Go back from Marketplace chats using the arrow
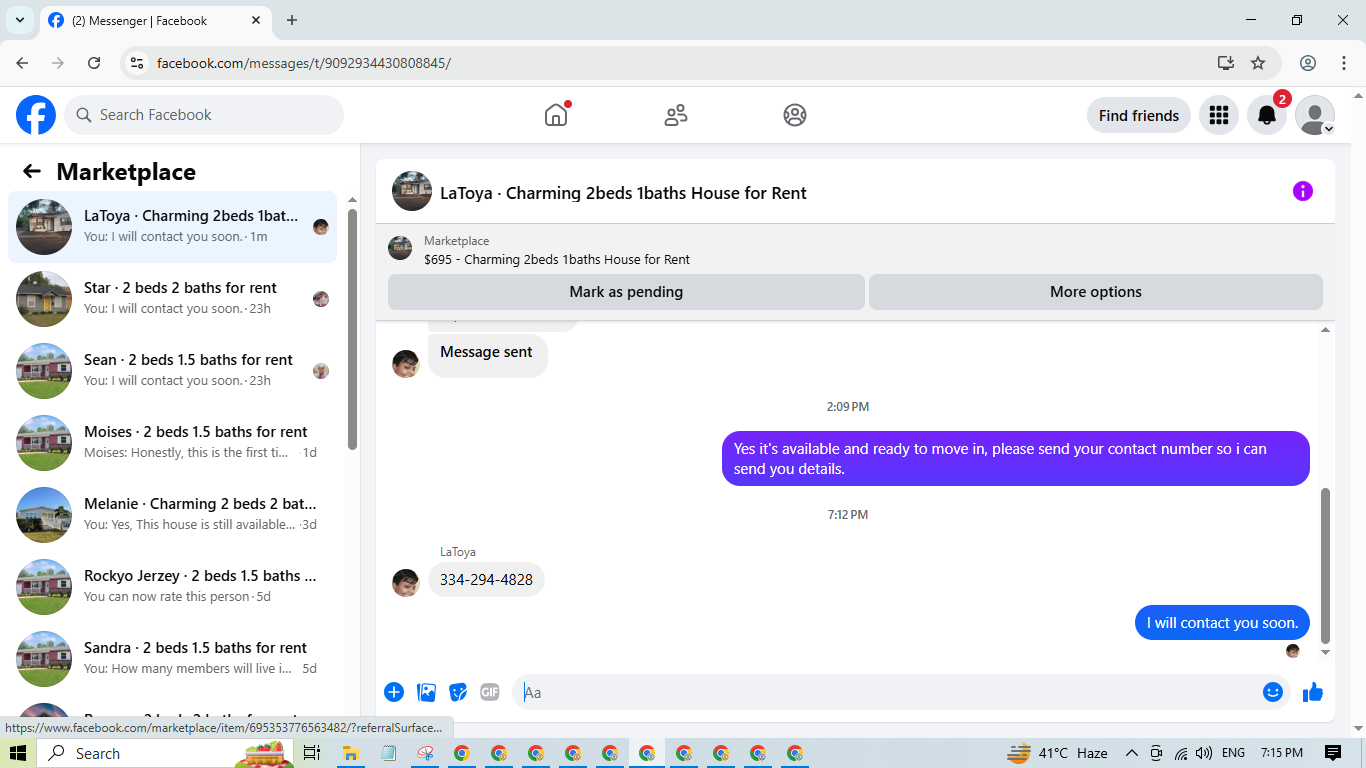This screenshot has width=1366, height=768. pyautogui.click(x=32, y=171)
